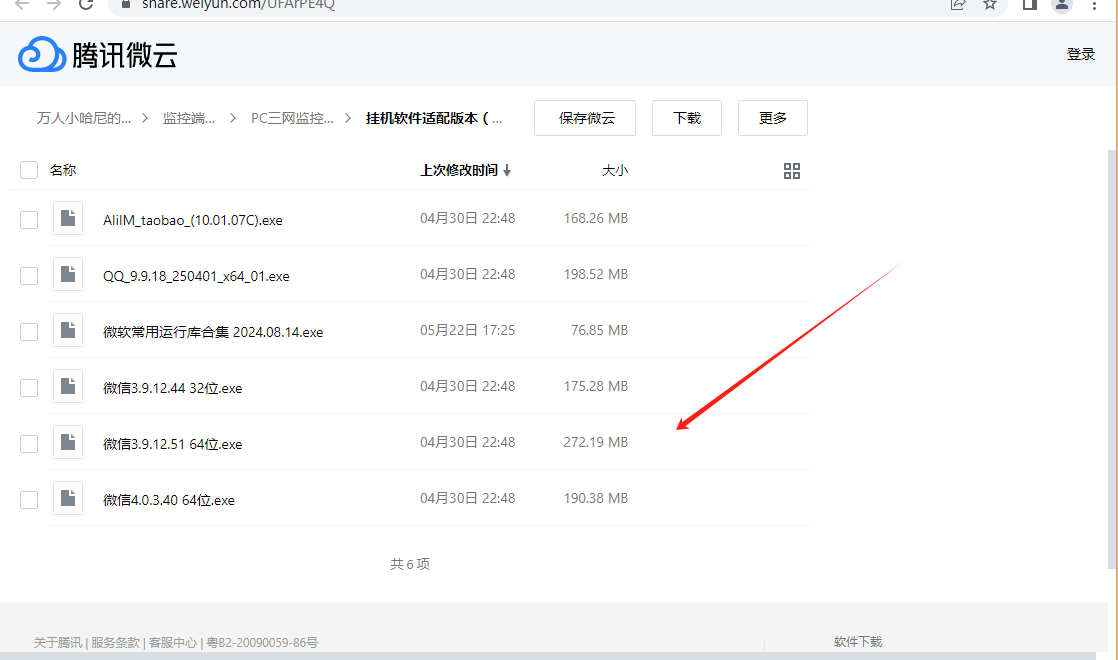Image resolution: width=1118 pixels, height=660 pixels.
Task: Click file name AliIM_taobao_(10.01.07C).exe
Action: coord(193,220)
